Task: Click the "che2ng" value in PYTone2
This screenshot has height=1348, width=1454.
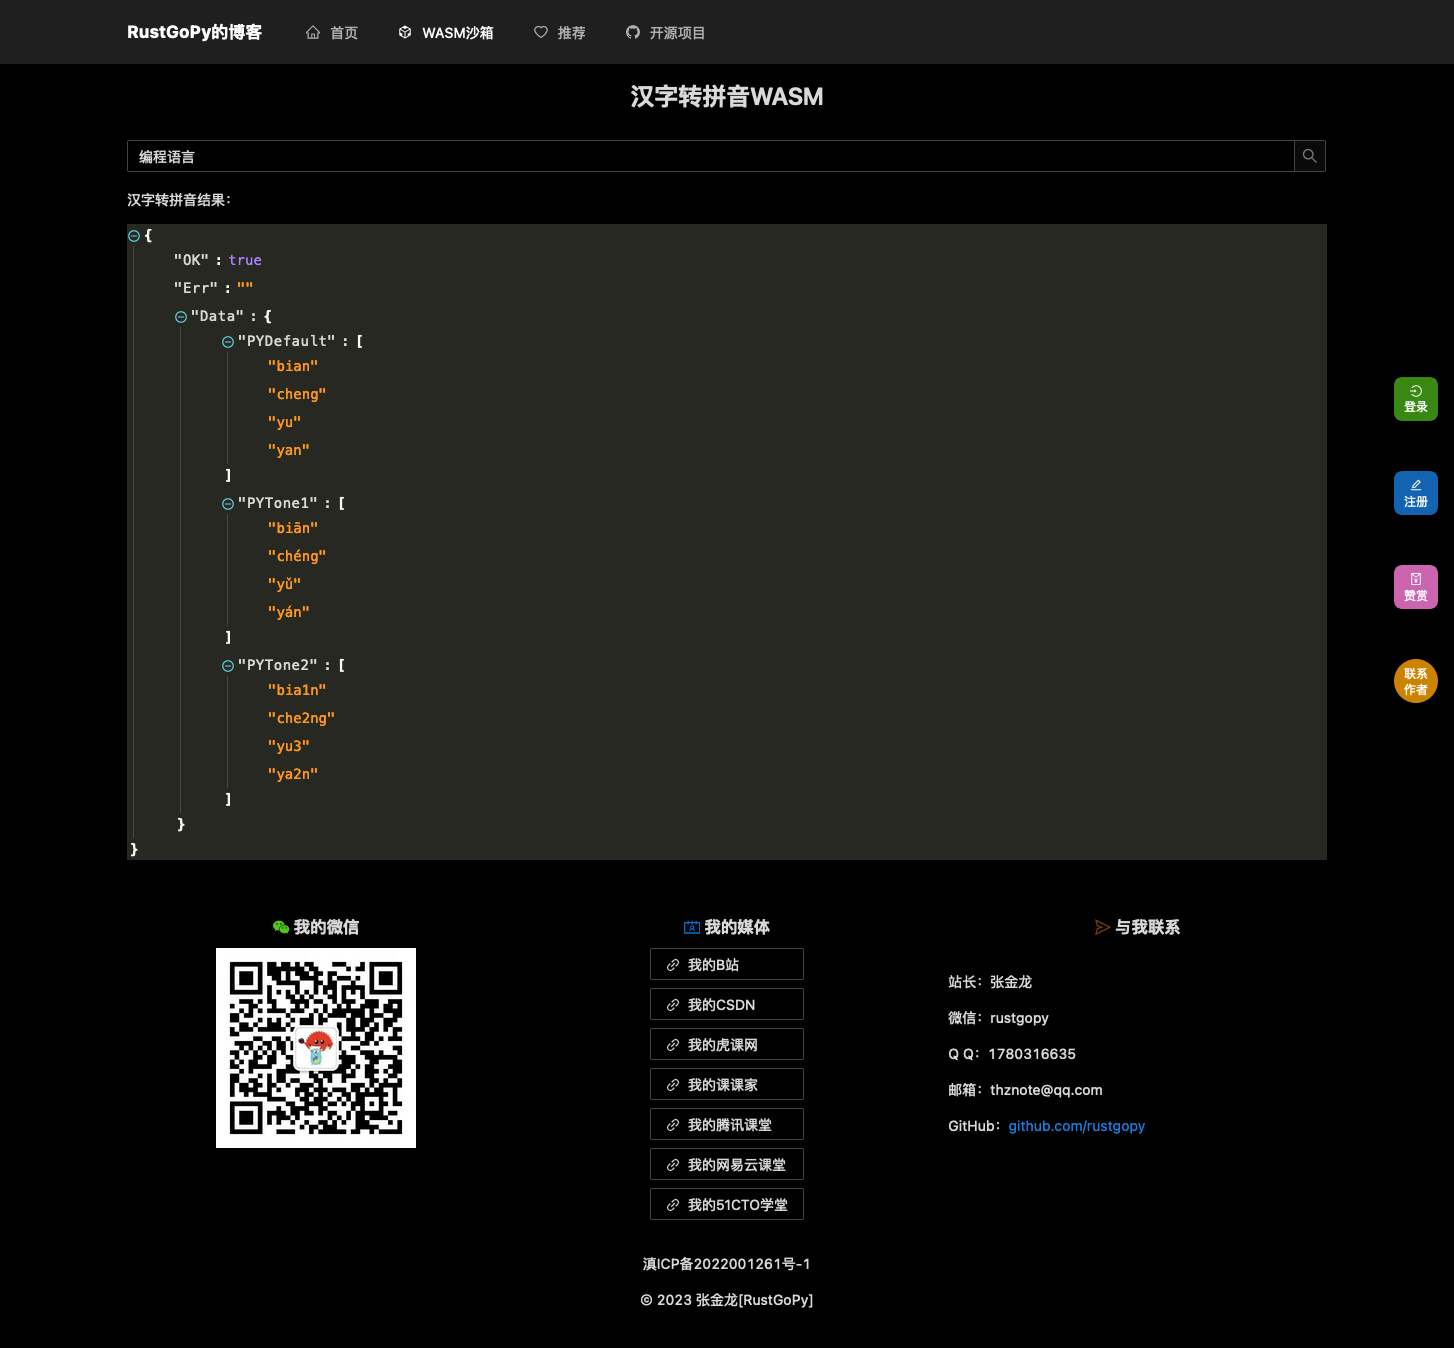Action: pos(301,718)
